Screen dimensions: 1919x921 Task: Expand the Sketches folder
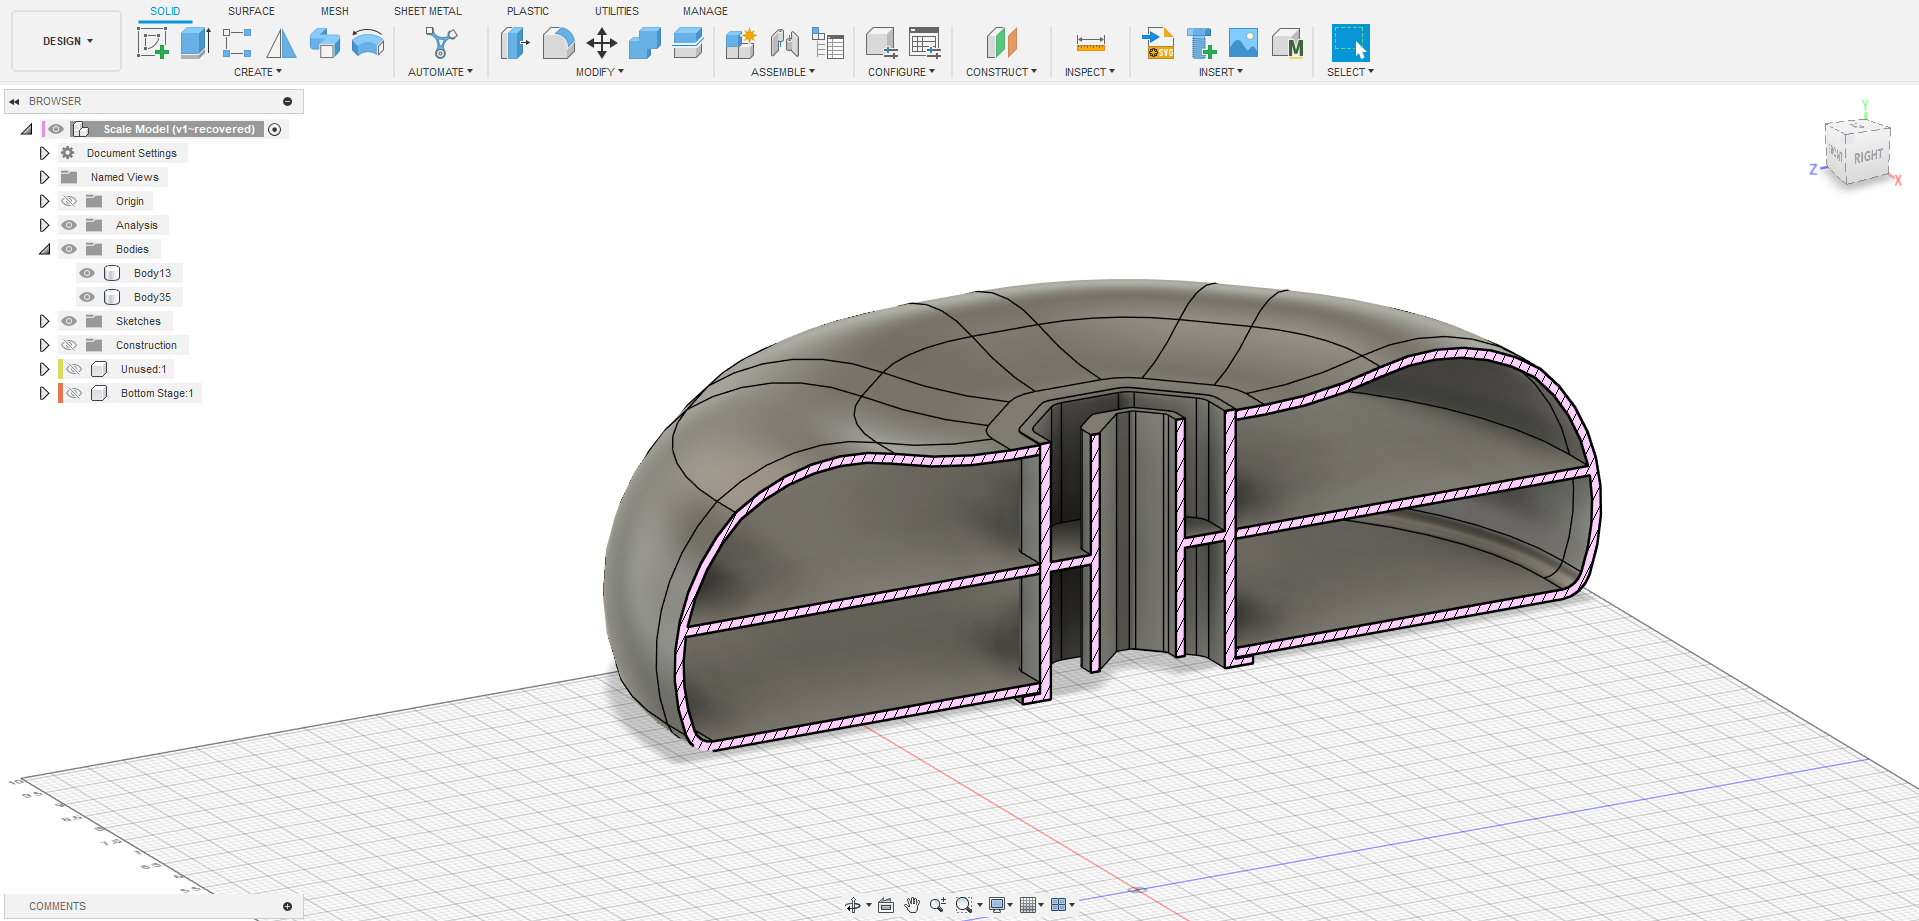point(44,321)
